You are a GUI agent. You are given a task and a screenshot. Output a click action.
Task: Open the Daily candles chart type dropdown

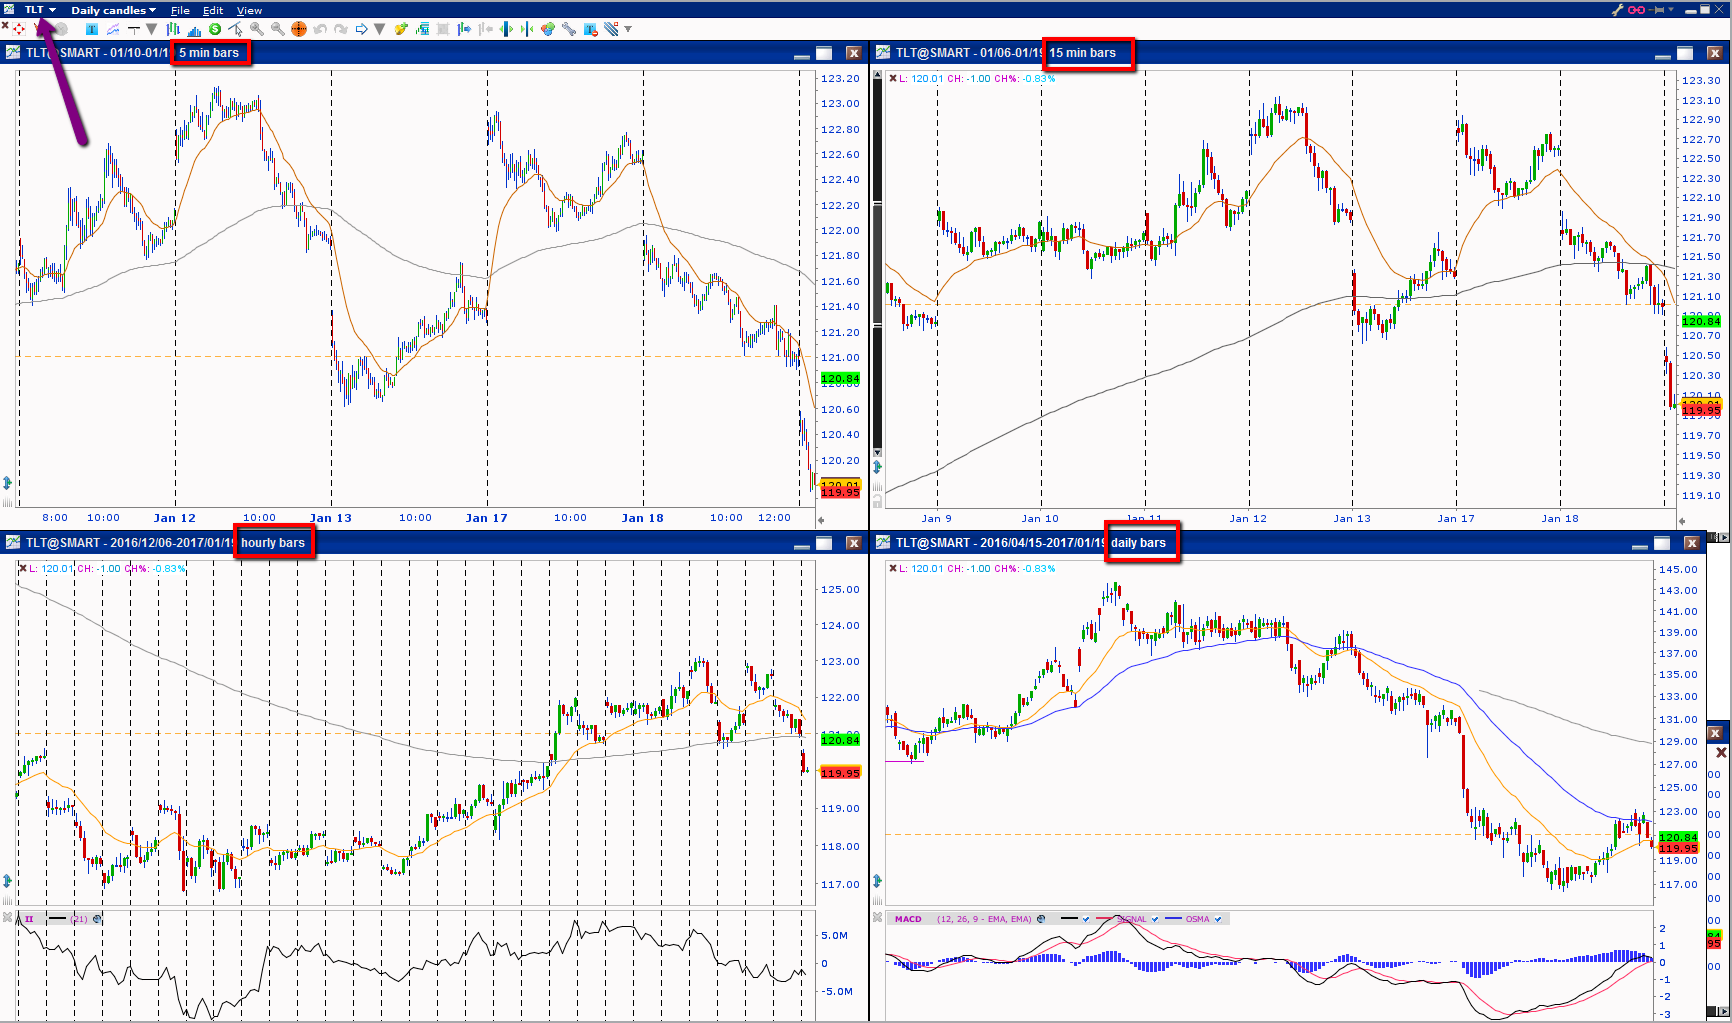113,10
